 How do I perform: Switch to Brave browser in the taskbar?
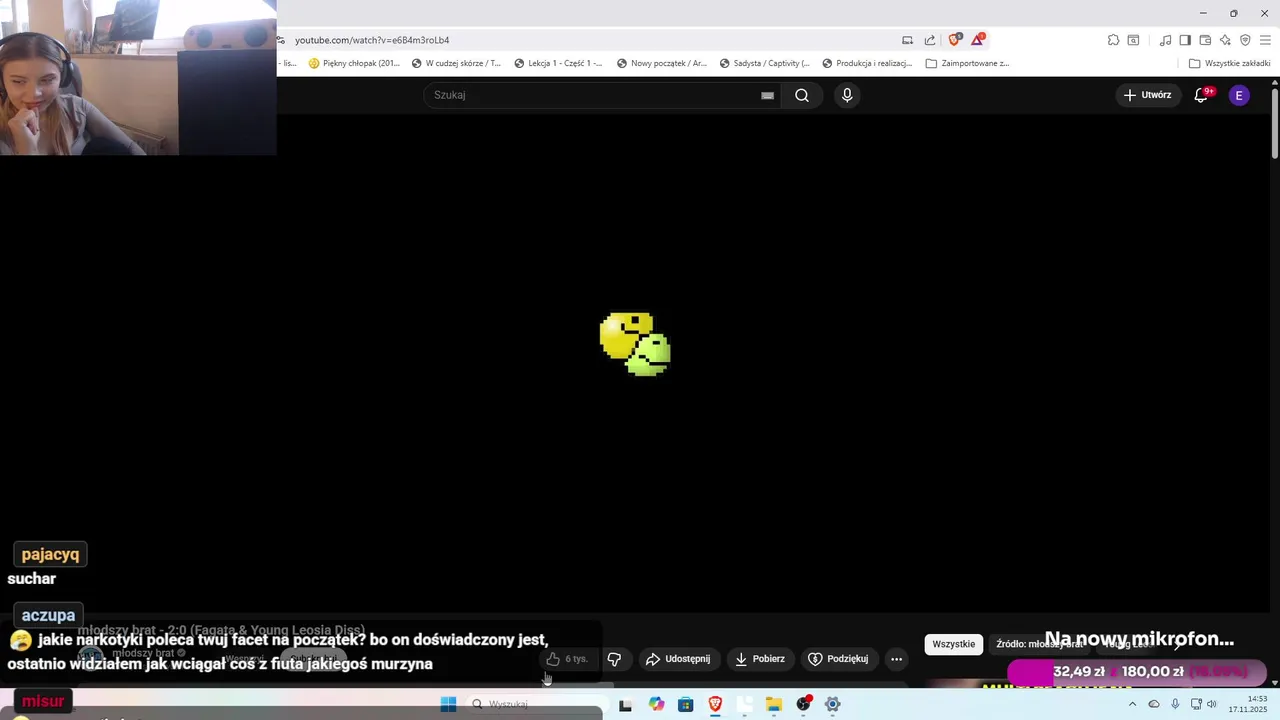(x=715, y=704)
